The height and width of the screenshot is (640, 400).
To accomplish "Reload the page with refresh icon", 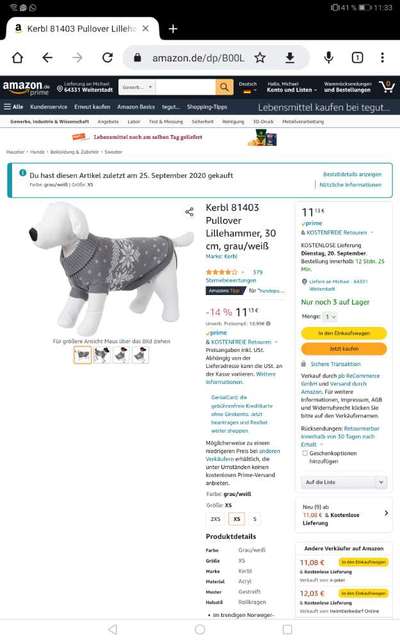I will 107,58.
